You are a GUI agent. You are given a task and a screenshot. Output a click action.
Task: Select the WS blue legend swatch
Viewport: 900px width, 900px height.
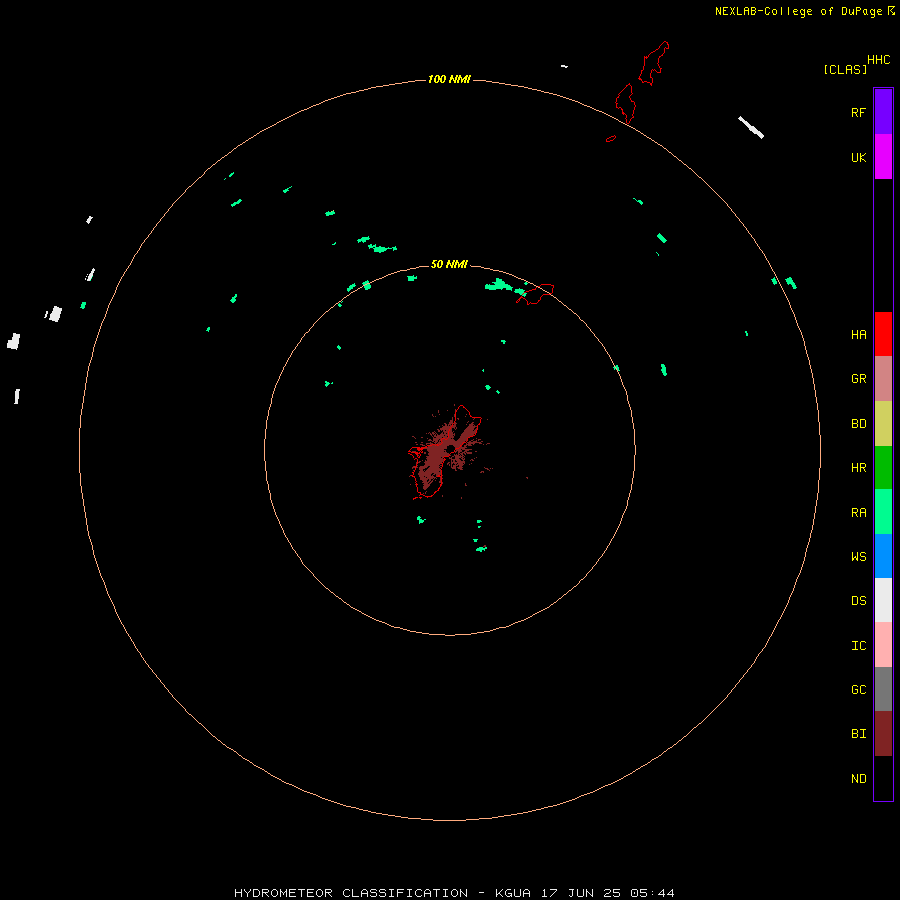(883, 556)
